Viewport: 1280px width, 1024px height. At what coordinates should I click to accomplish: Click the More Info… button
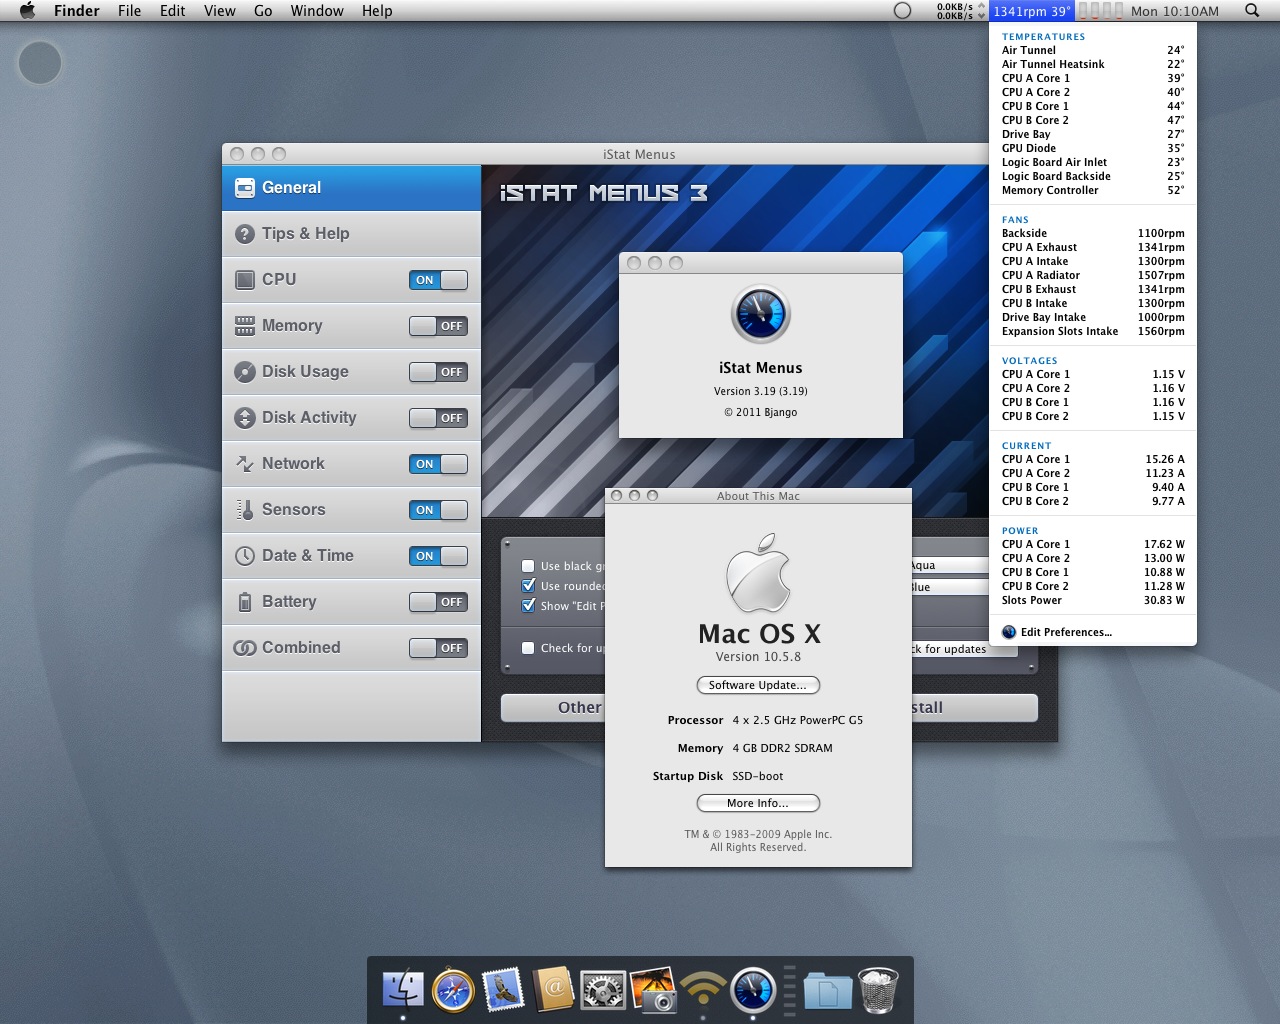click(x=758, y=803)
